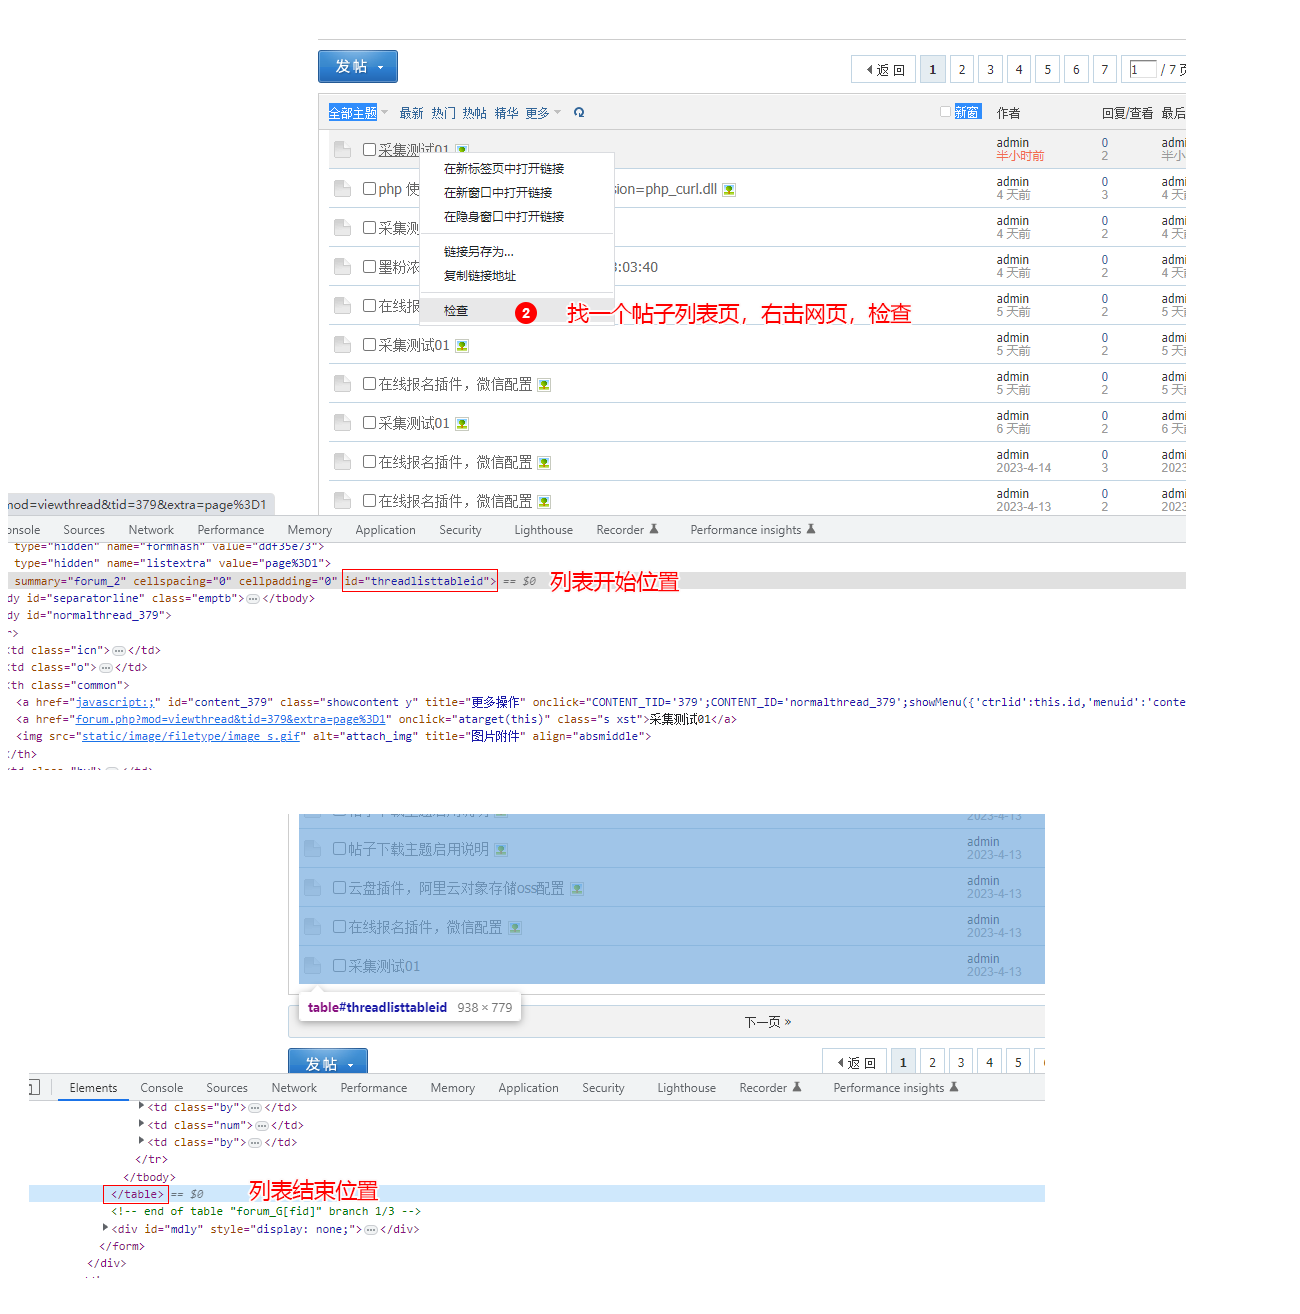Open Lighthouse tab in upper DevTools
Viewport: 1300px width, 1314px height.
(x=544, y=530)
